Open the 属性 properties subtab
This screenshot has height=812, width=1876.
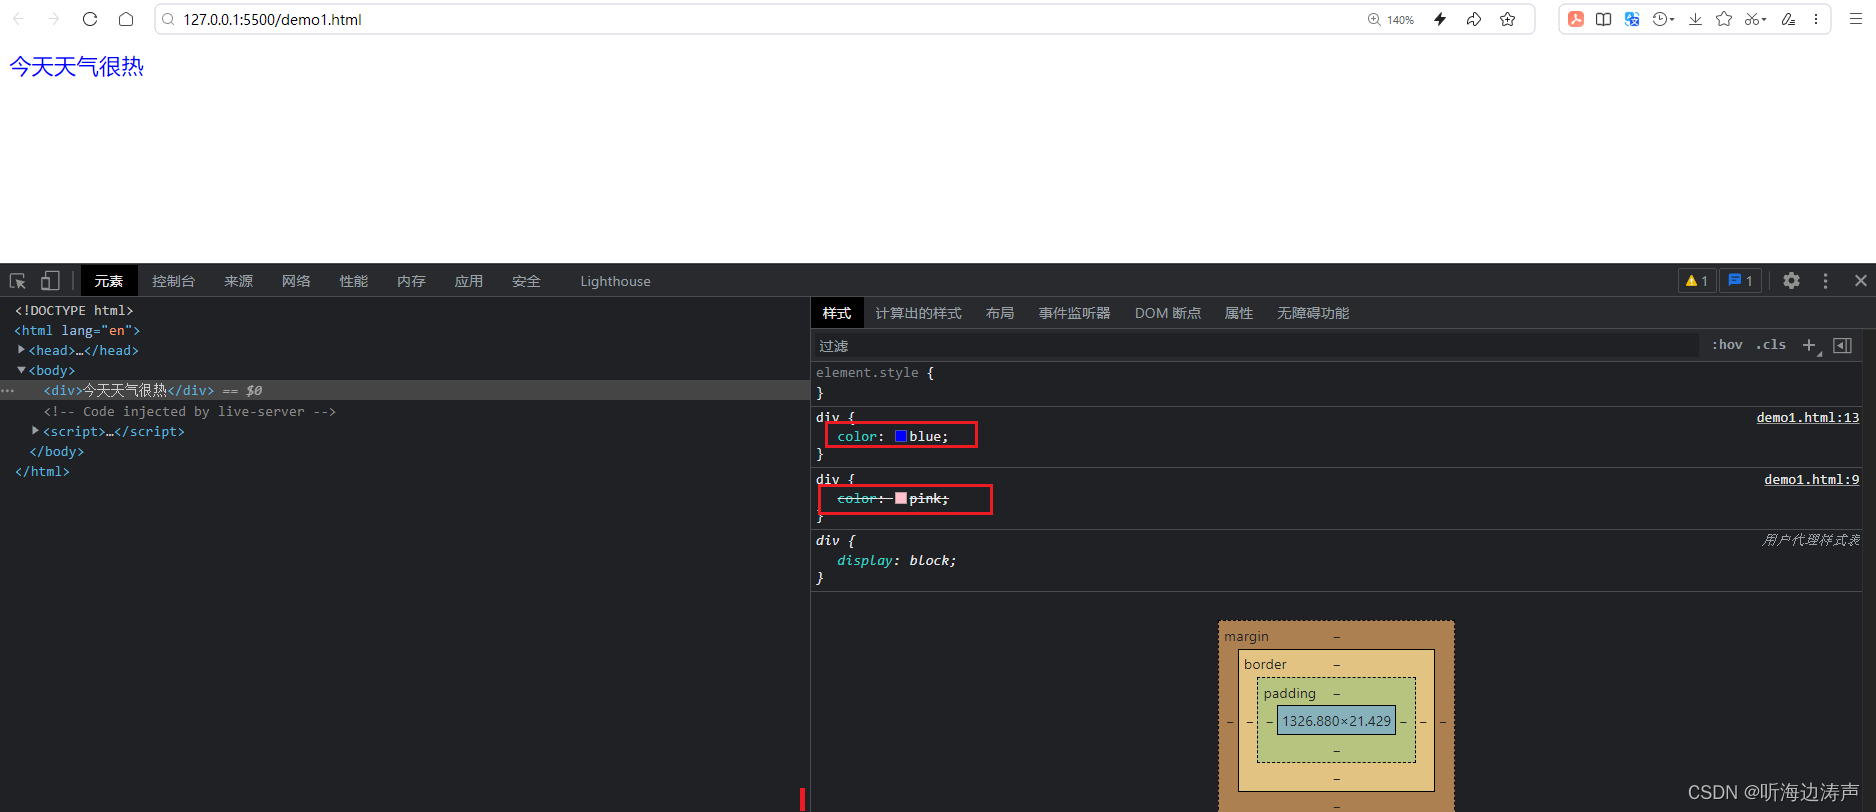1238,313
